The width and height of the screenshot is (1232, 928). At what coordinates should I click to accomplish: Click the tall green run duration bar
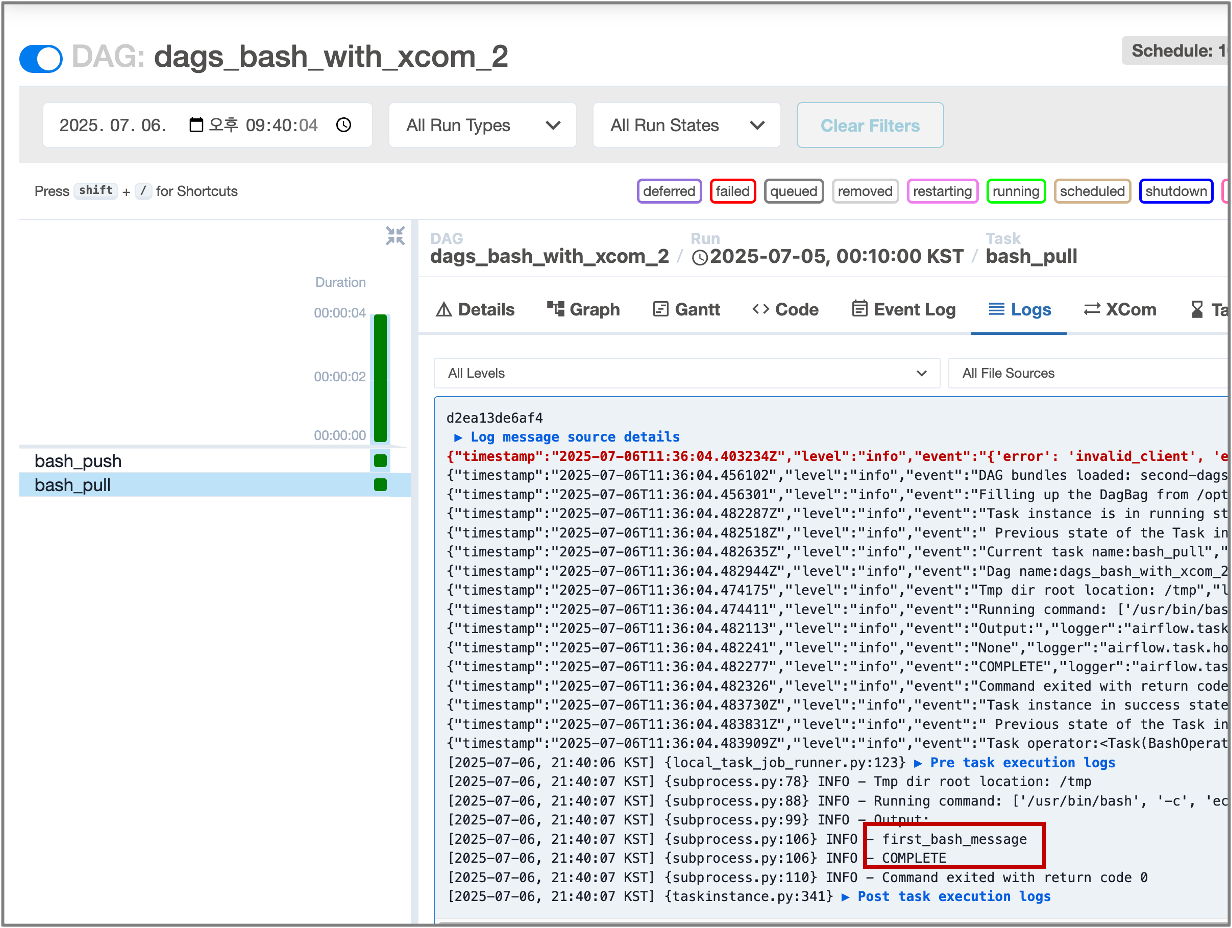point(380,378)
